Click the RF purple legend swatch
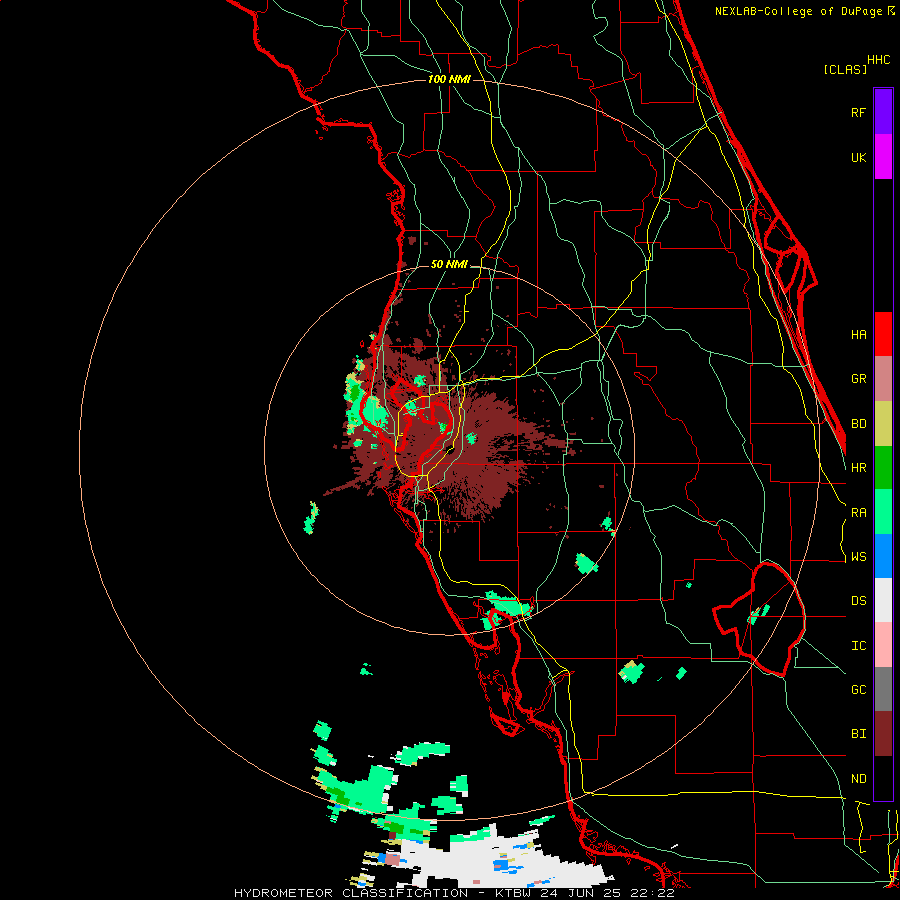 (883, 112)
